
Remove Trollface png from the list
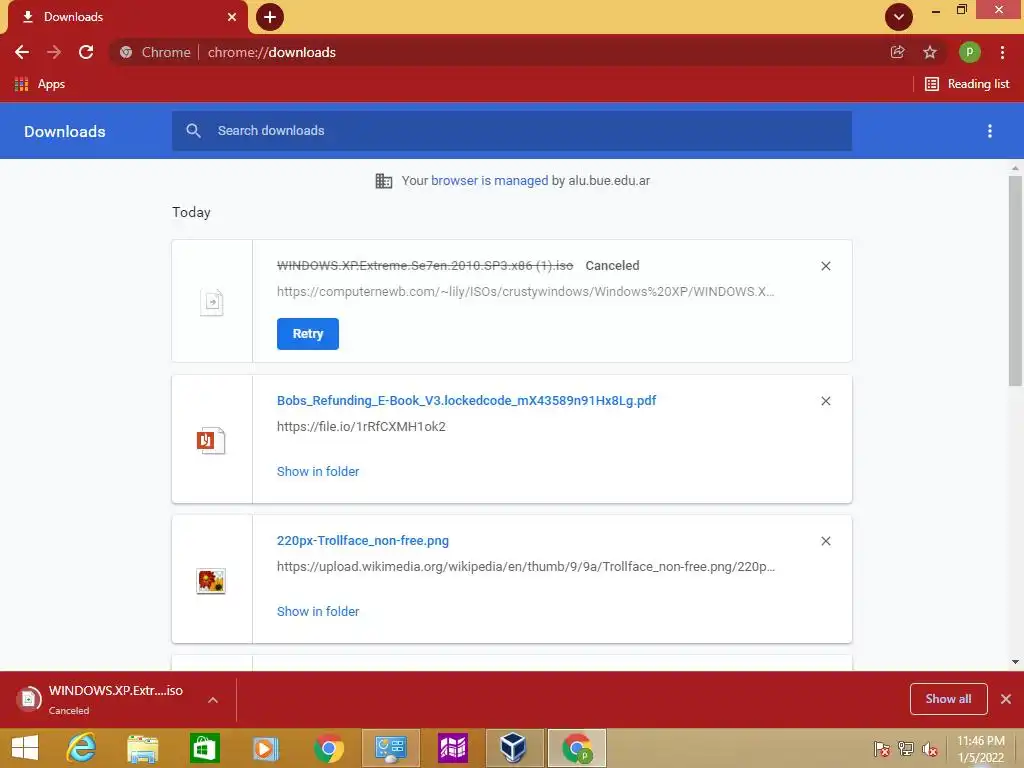825,541
